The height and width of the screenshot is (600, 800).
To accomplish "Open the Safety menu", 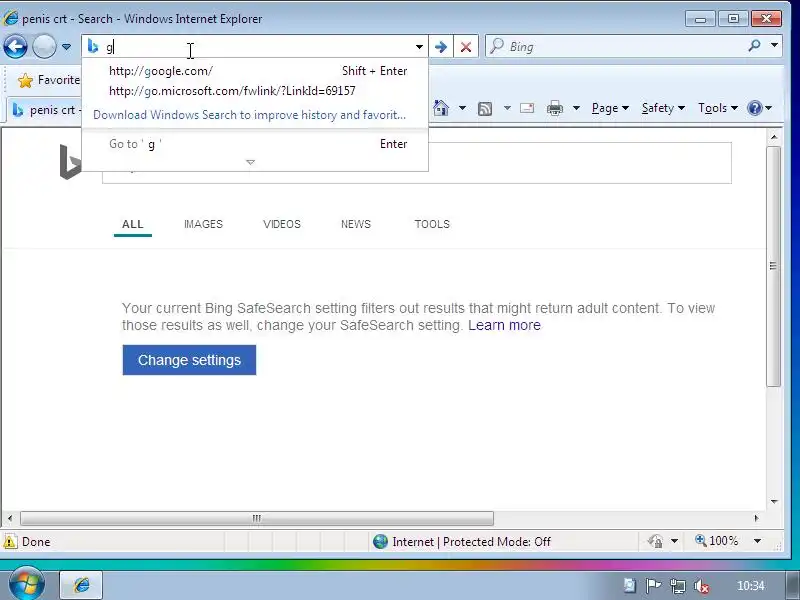I will pos(663,108).
